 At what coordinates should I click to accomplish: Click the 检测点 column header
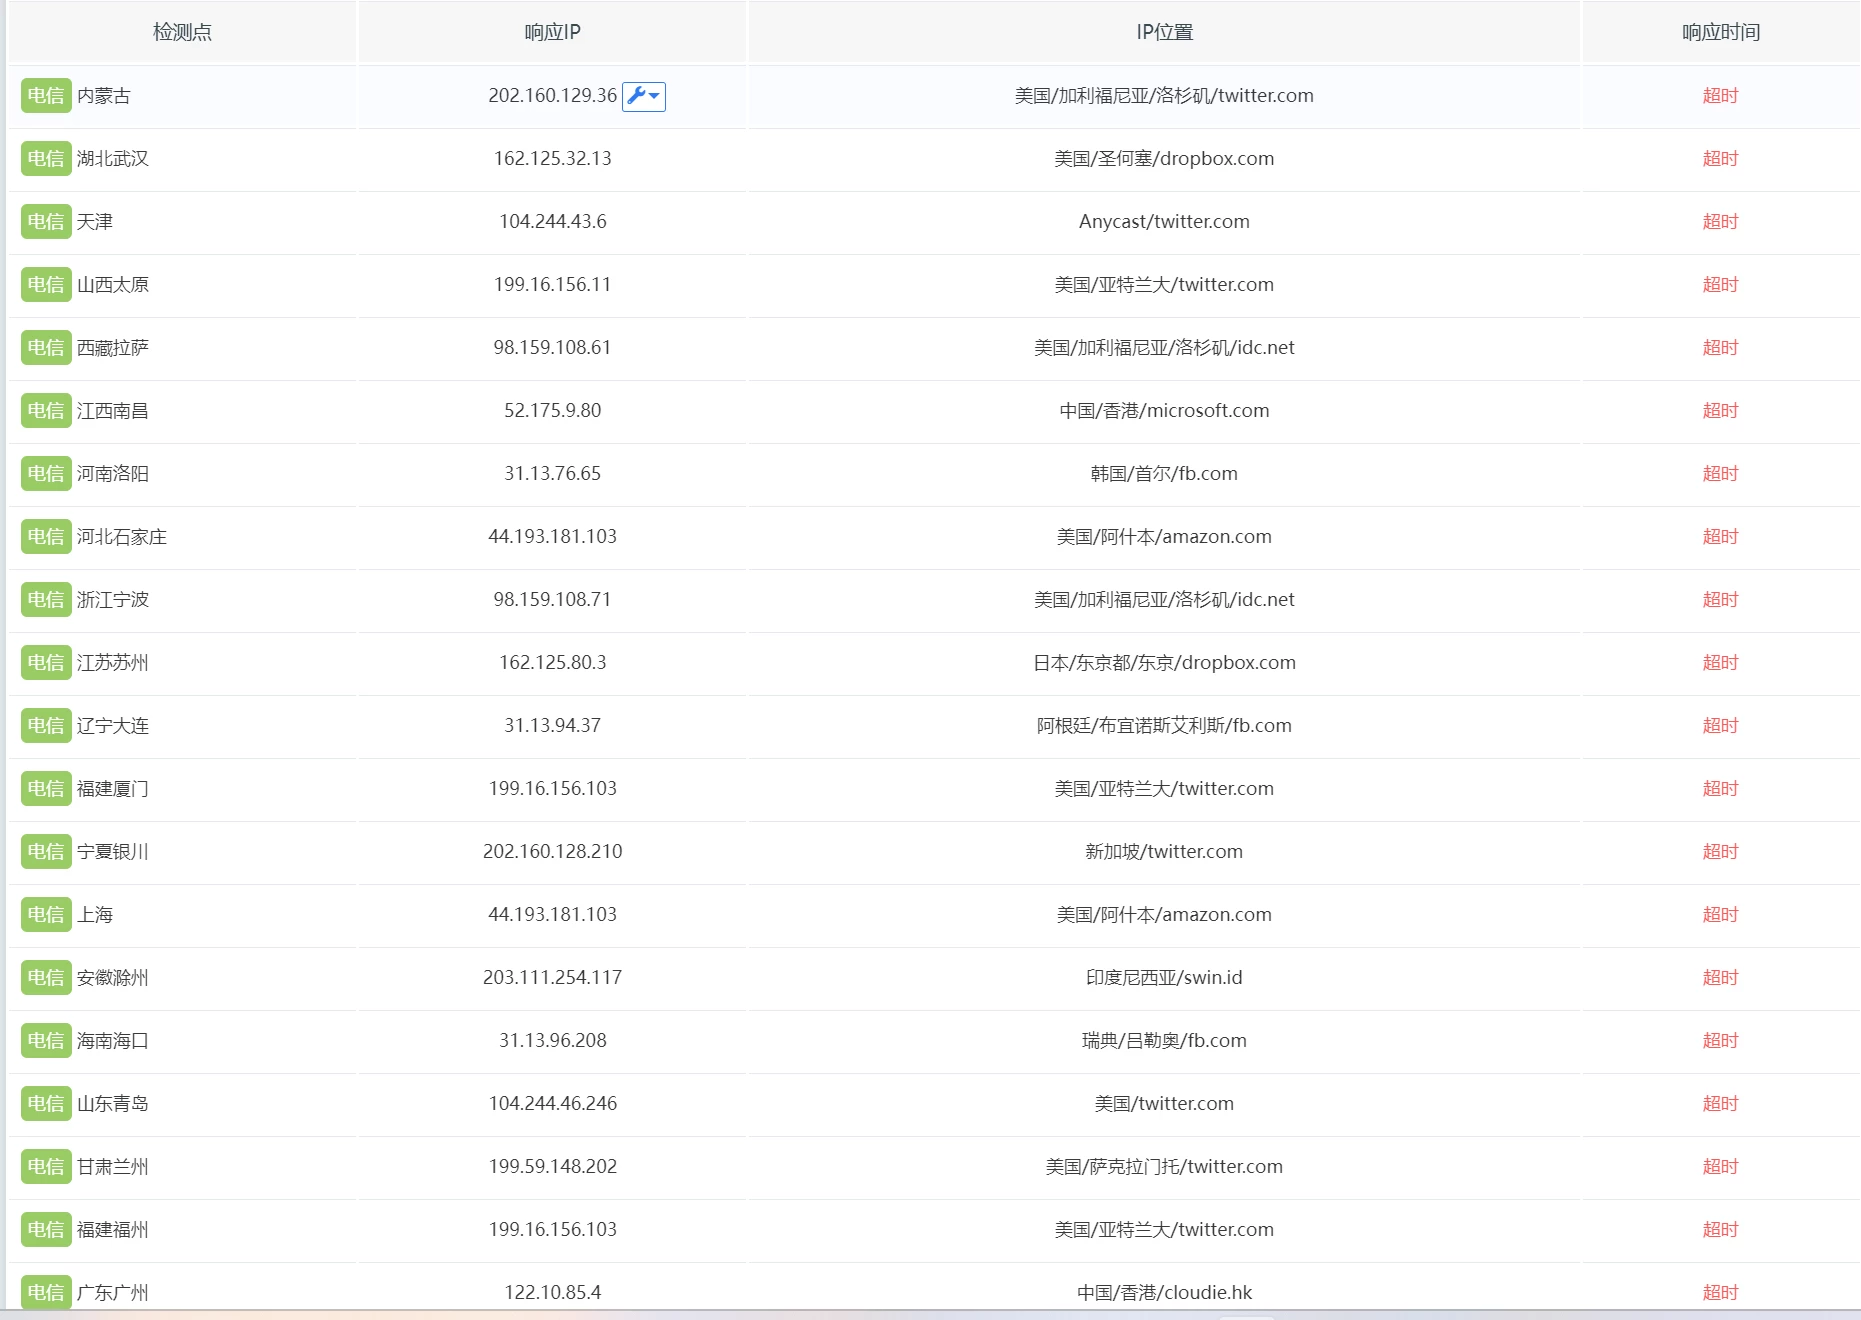[x=182, y=32]
